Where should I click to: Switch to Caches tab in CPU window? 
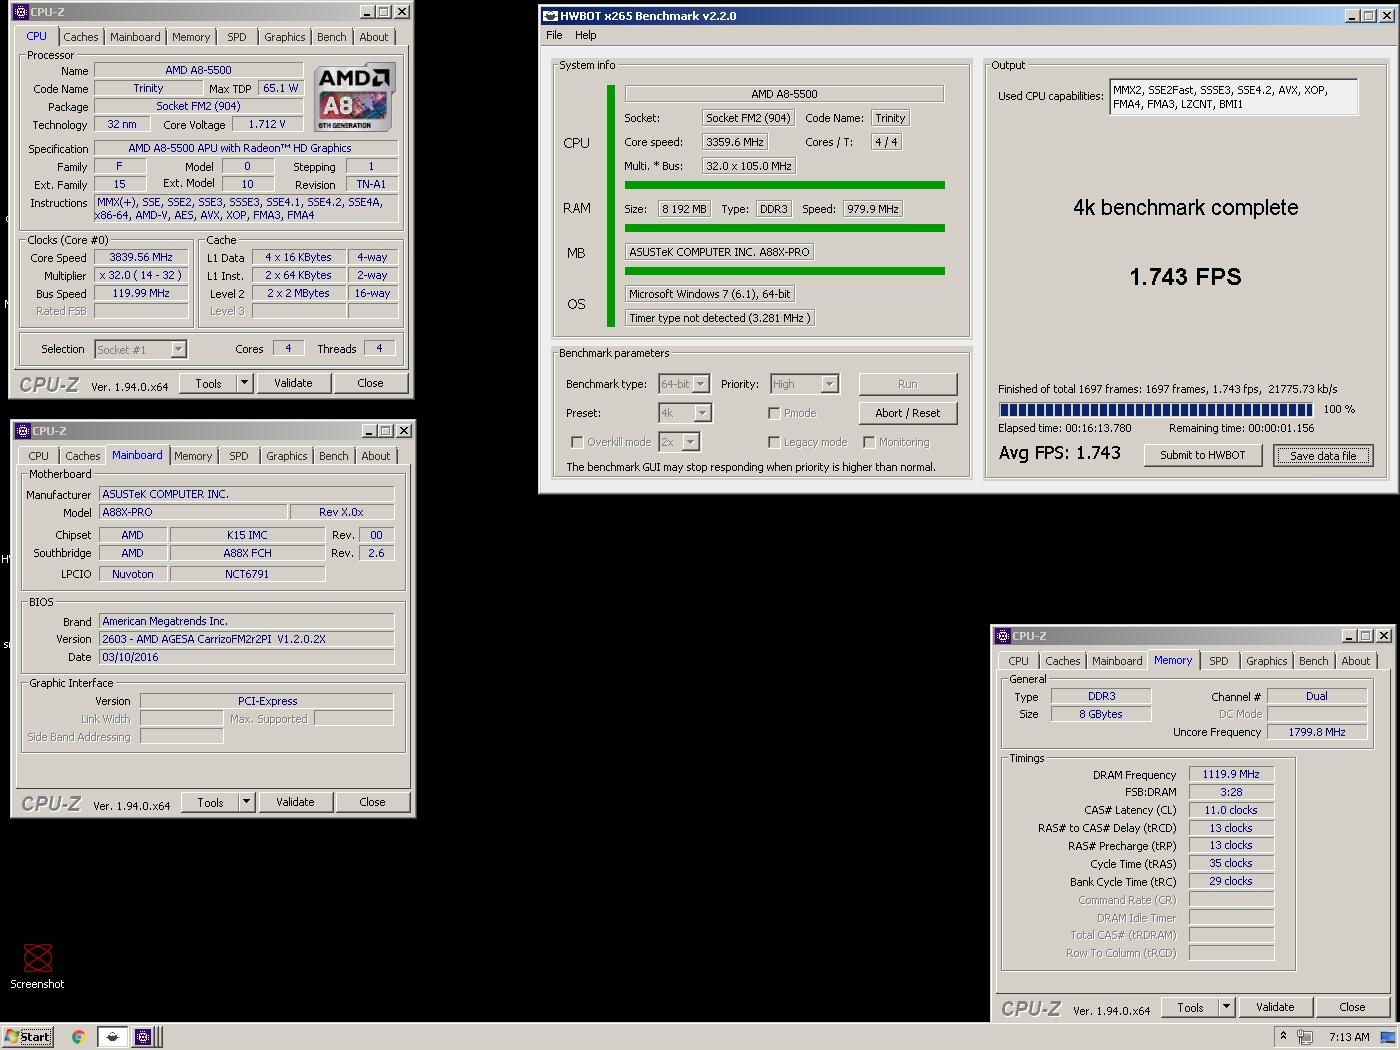81,37
